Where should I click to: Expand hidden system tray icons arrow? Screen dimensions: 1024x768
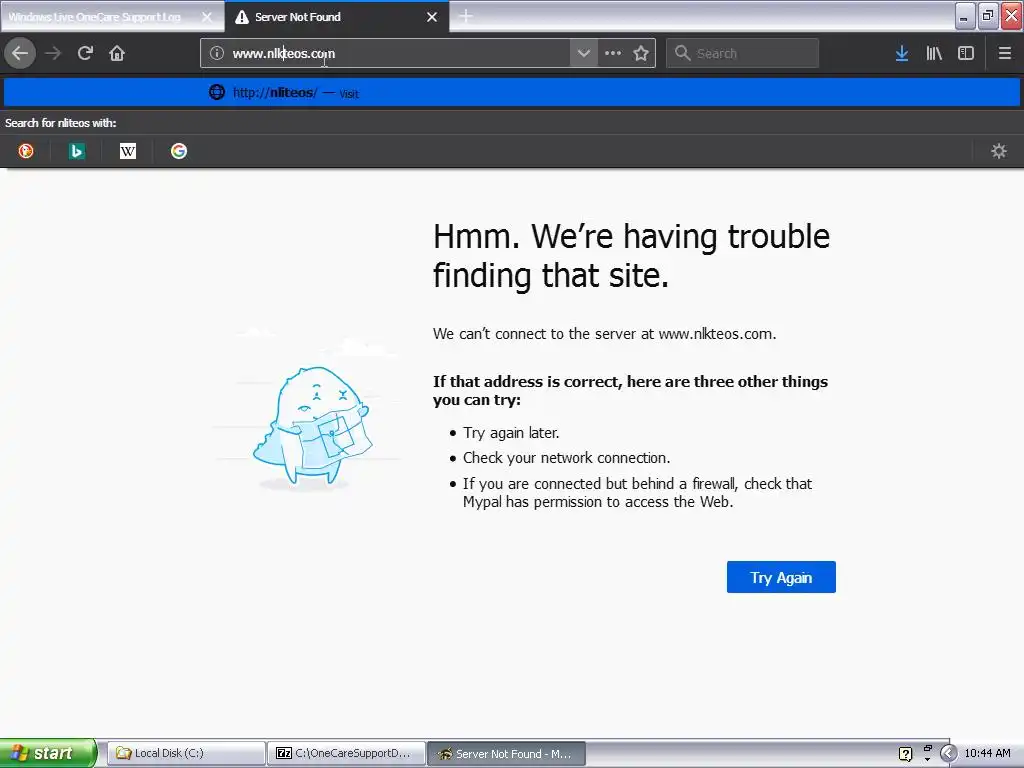948,753
